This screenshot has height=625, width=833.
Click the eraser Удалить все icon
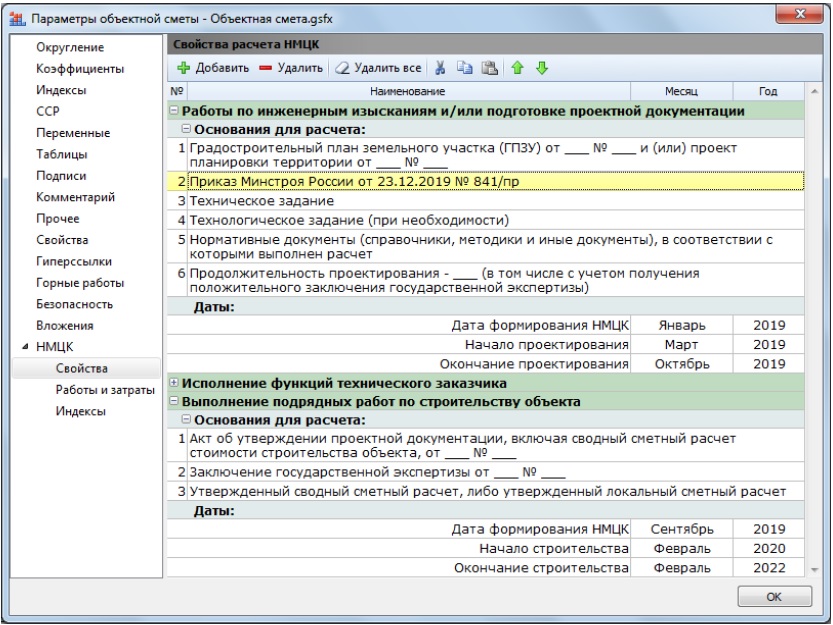pyautogui.click(x=342, y=68)
